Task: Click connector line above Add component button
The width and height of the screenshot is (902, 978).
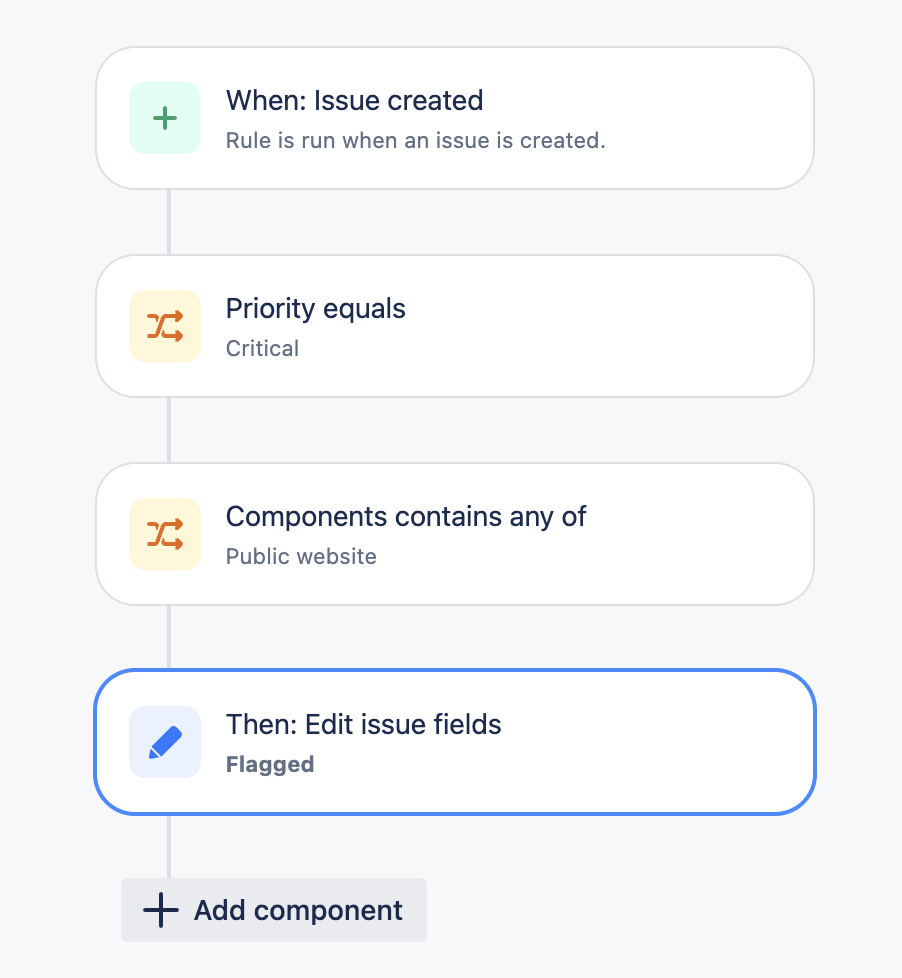Action: click(169, 846)
